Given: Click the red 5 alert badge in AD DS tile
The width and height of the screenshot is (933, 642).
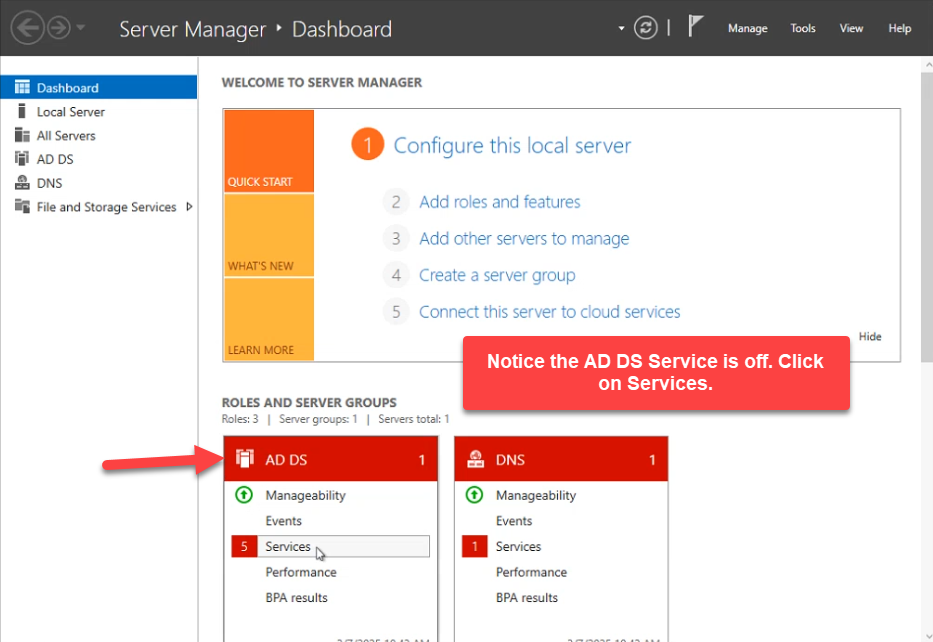Looking at the screenshot, I should coord(244,546).
